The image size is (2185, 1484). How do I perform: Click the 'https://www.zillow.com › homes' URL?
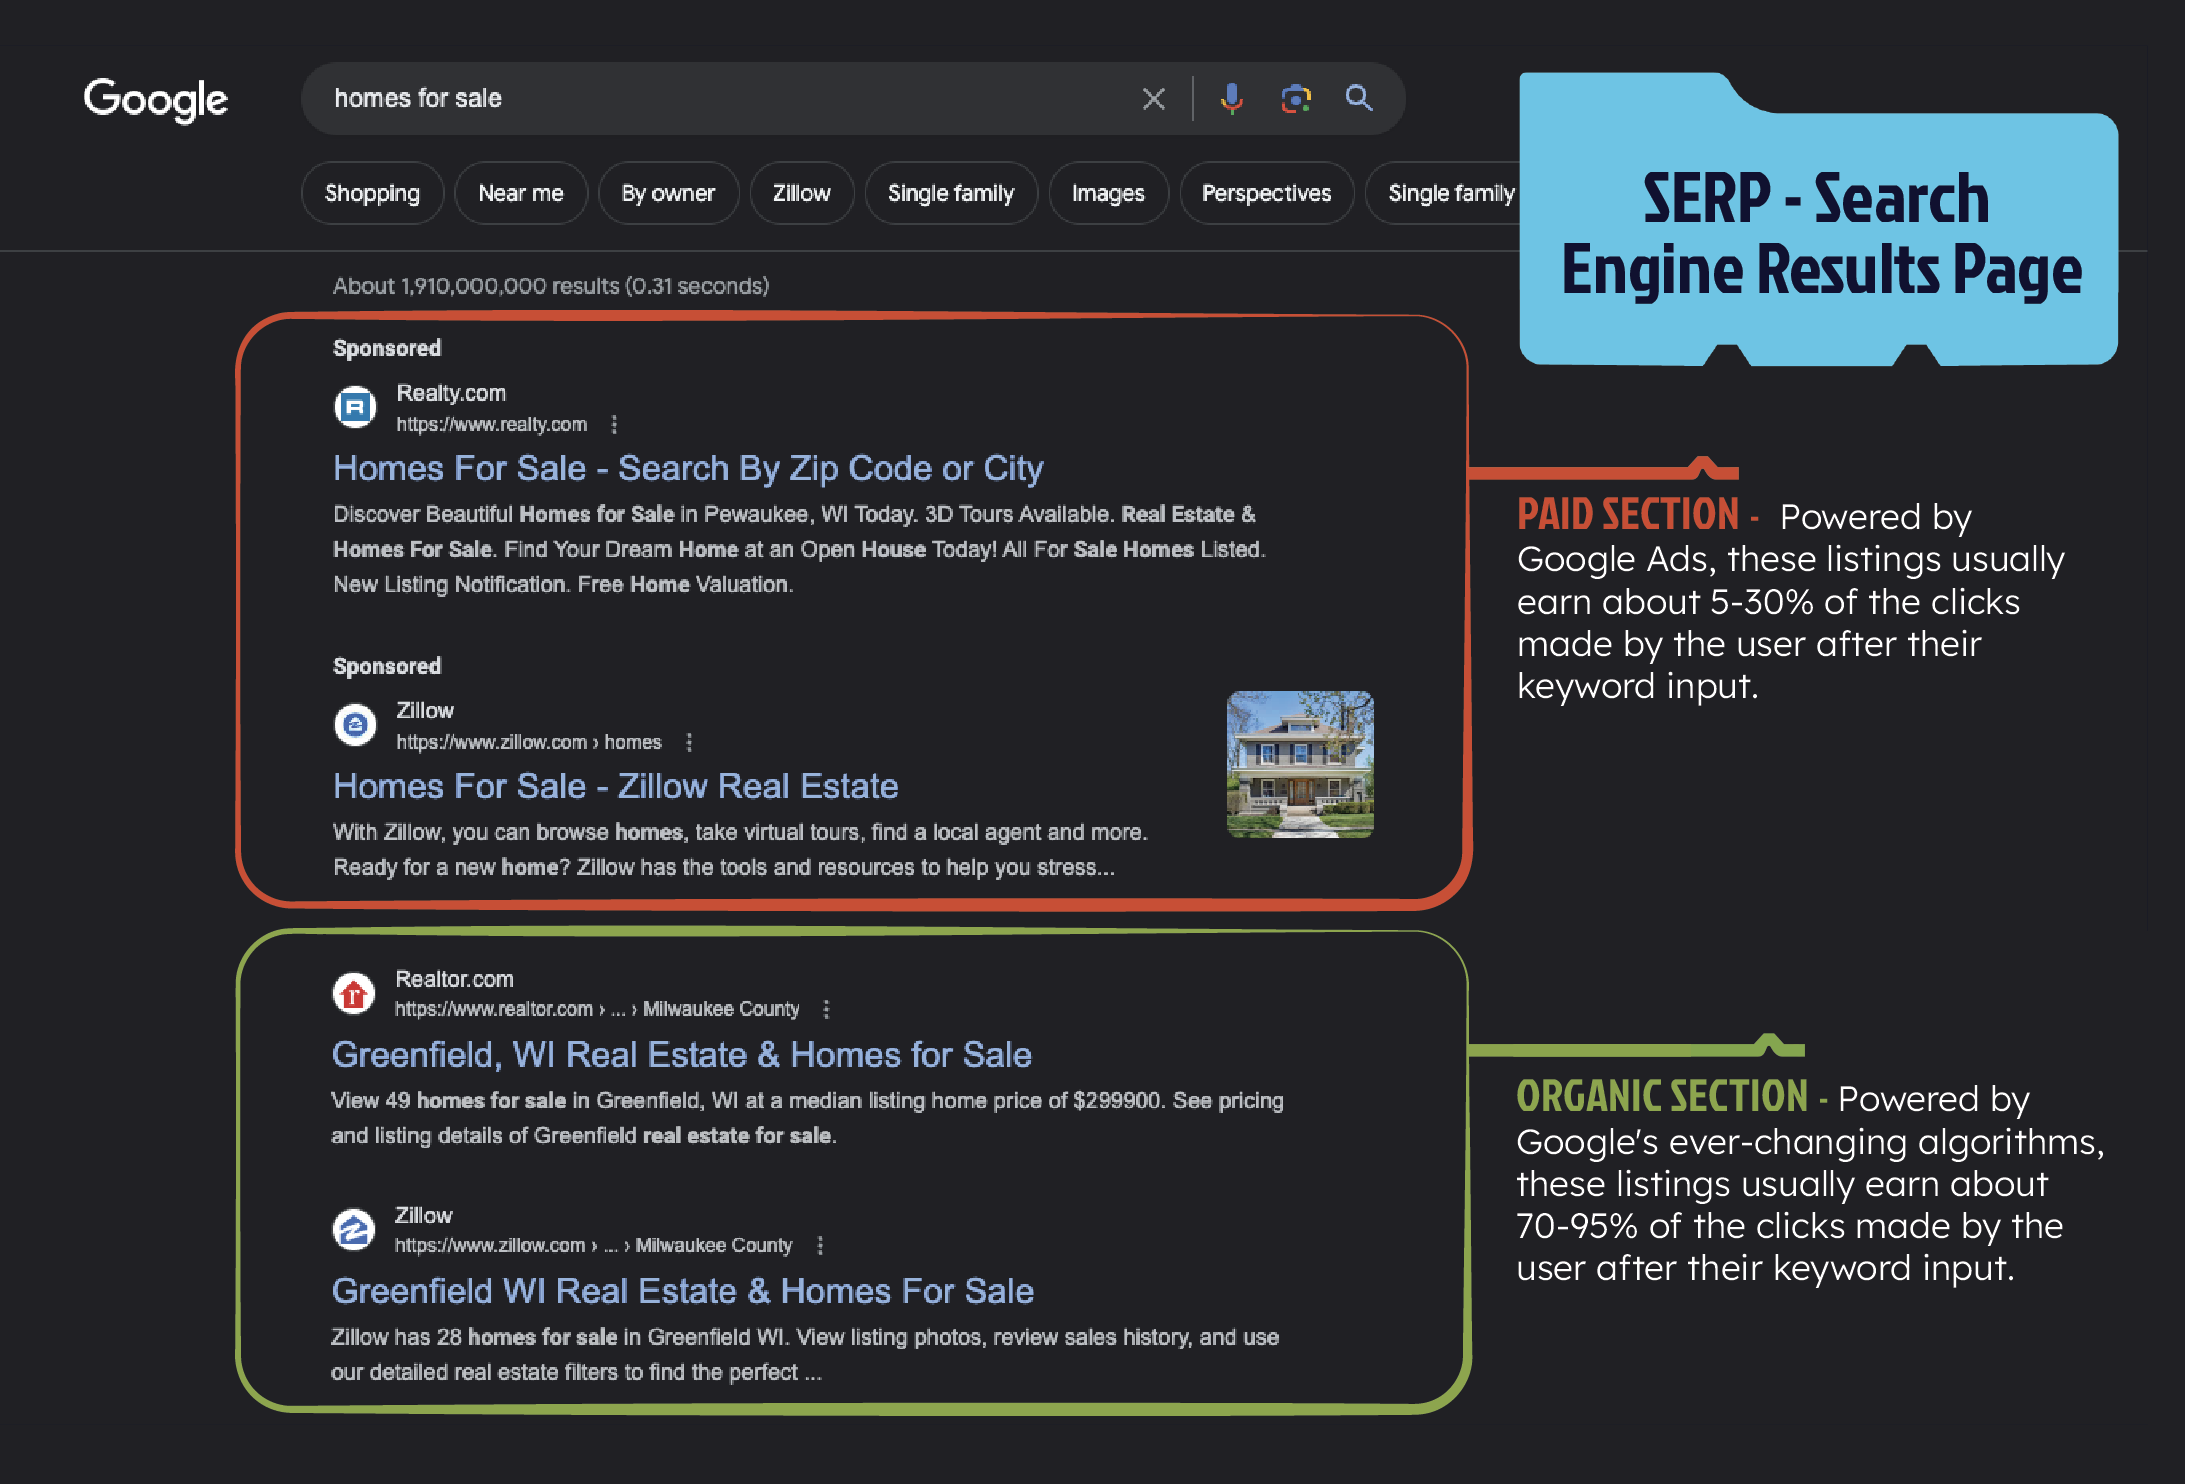[x=529, y=742]
